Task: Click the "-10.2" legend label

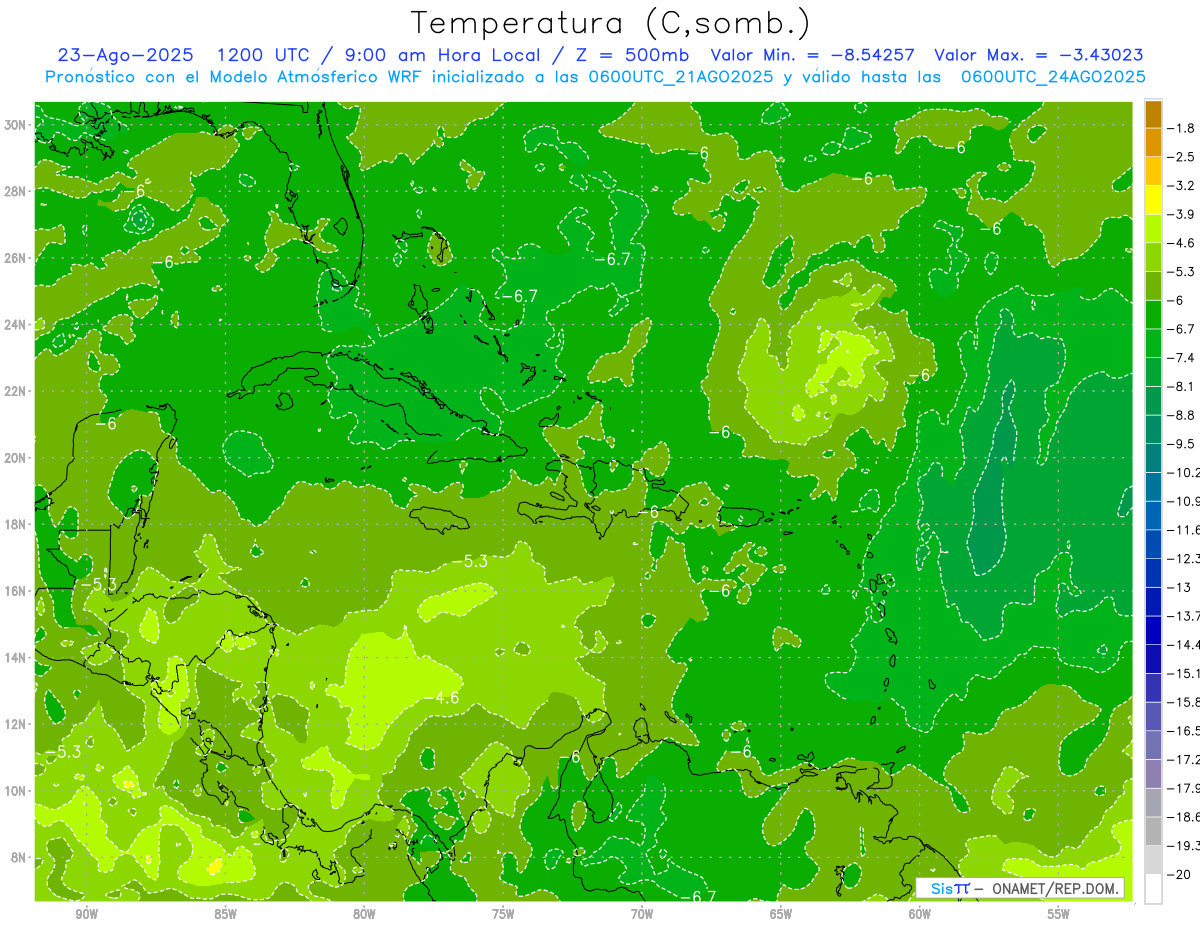Action: coord(1184,472)
